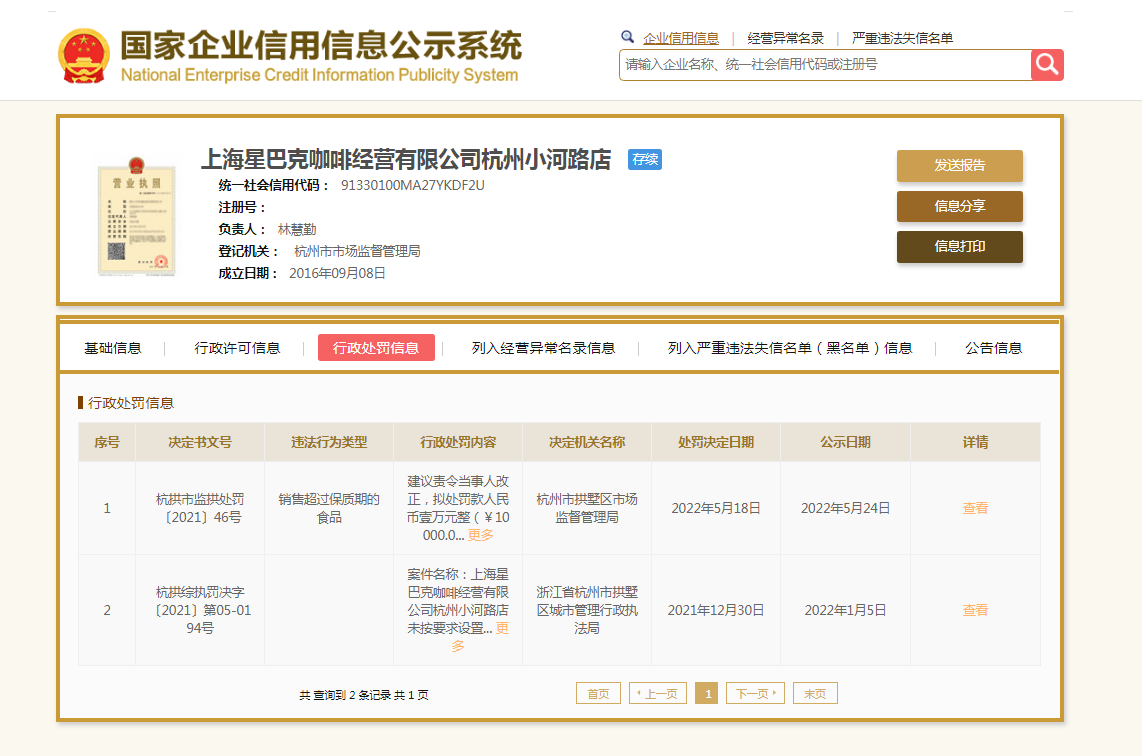
Task: Click the responsible person name 林慧勤
Action: click(x=297, y=229)
